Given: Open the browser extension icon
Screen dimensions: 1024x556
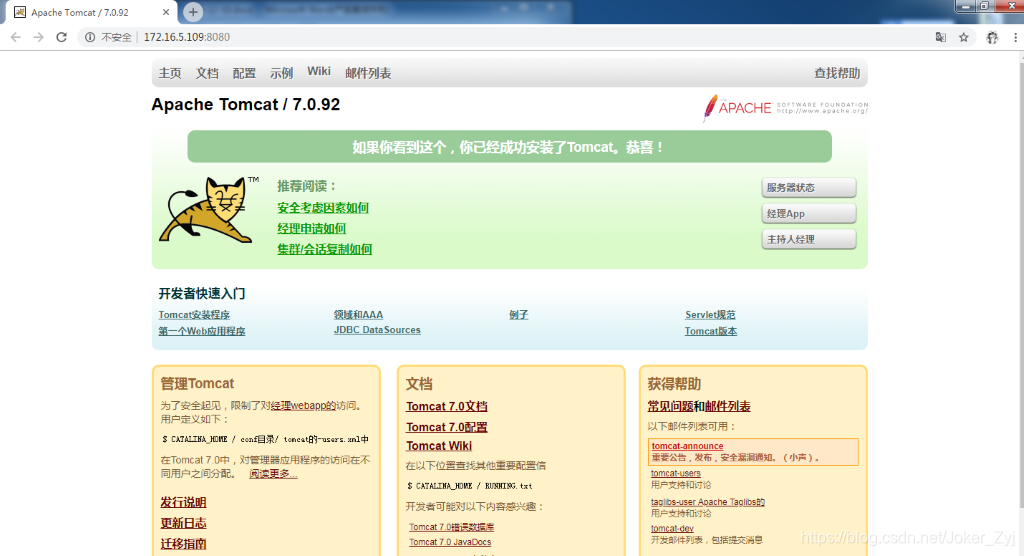Looking at the screenshot, I should (x=992, y=37).
